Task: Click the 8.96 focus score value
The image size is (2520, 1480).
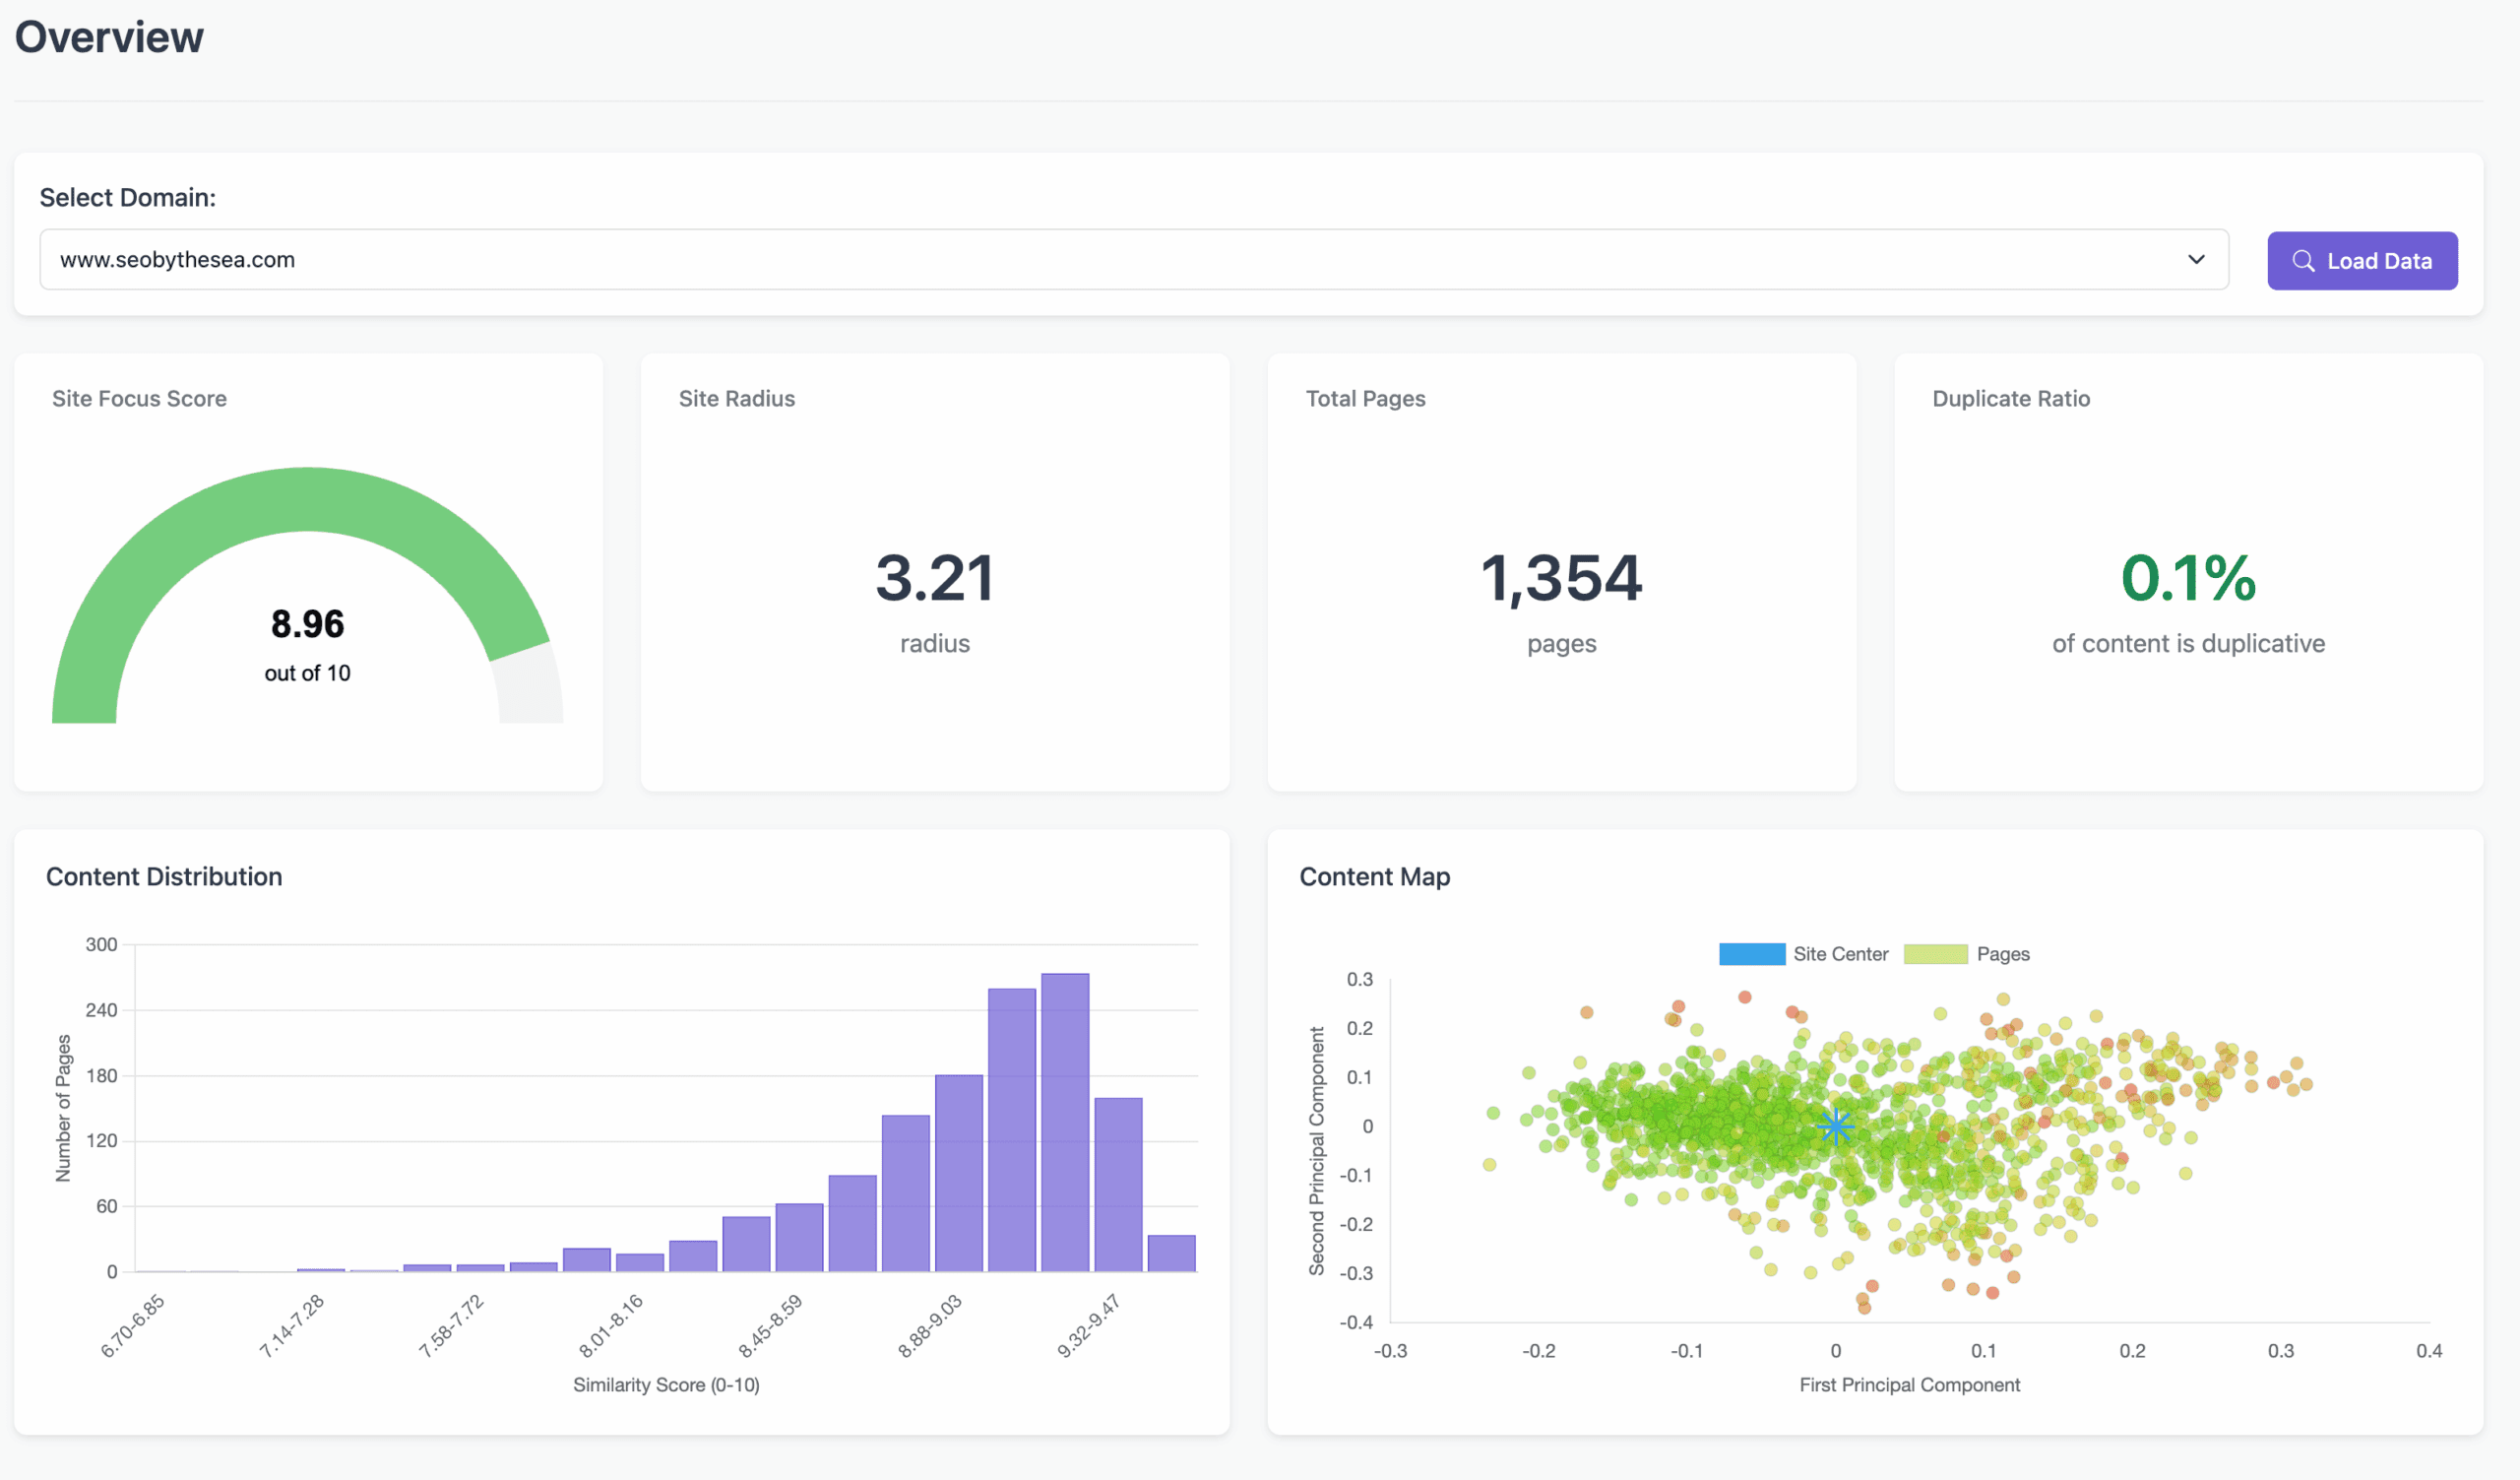Action: (x=307, y=624)
